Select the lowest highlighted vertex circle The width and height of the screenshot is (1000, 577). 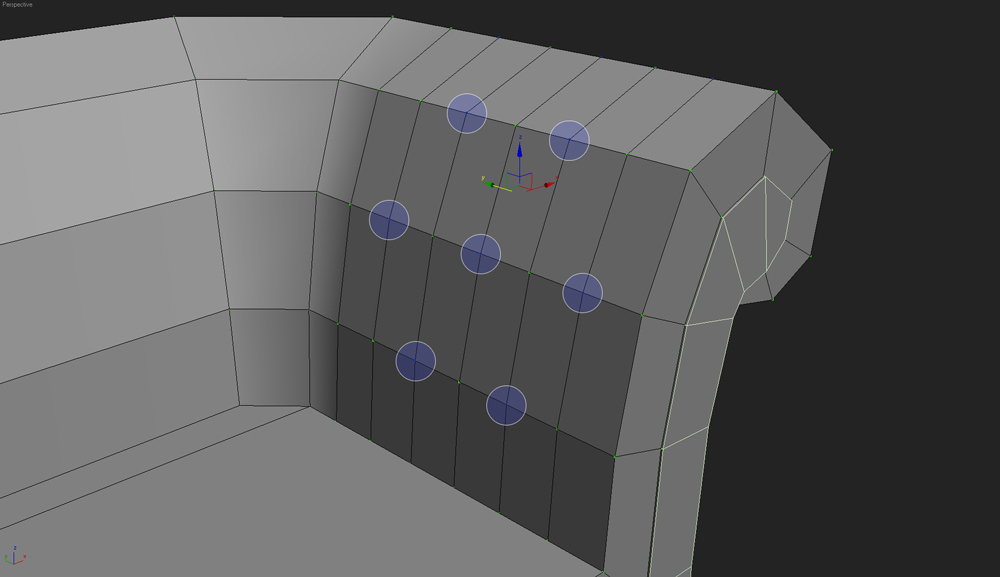click(506, 405)
